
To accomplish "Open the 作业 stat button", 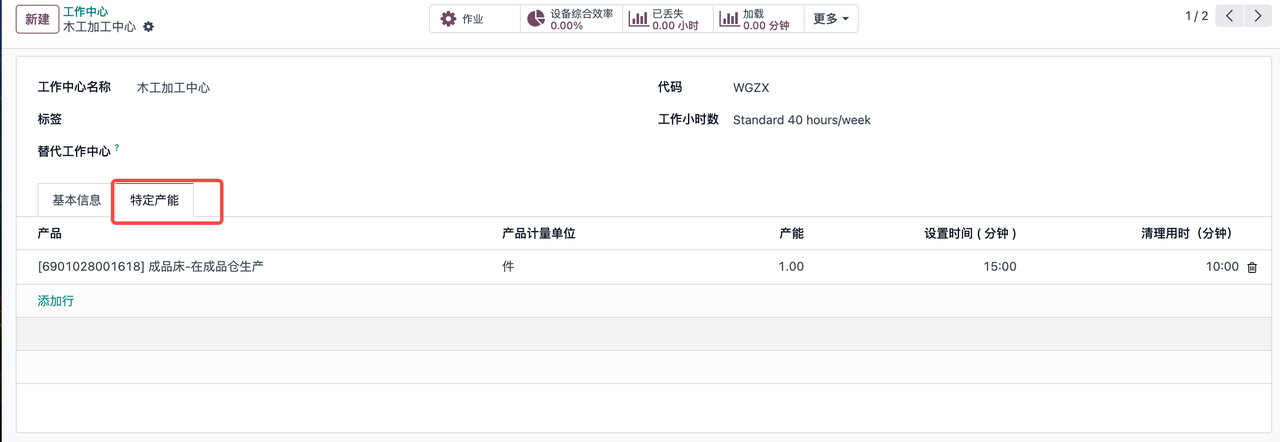I will (x=475, y=19).
